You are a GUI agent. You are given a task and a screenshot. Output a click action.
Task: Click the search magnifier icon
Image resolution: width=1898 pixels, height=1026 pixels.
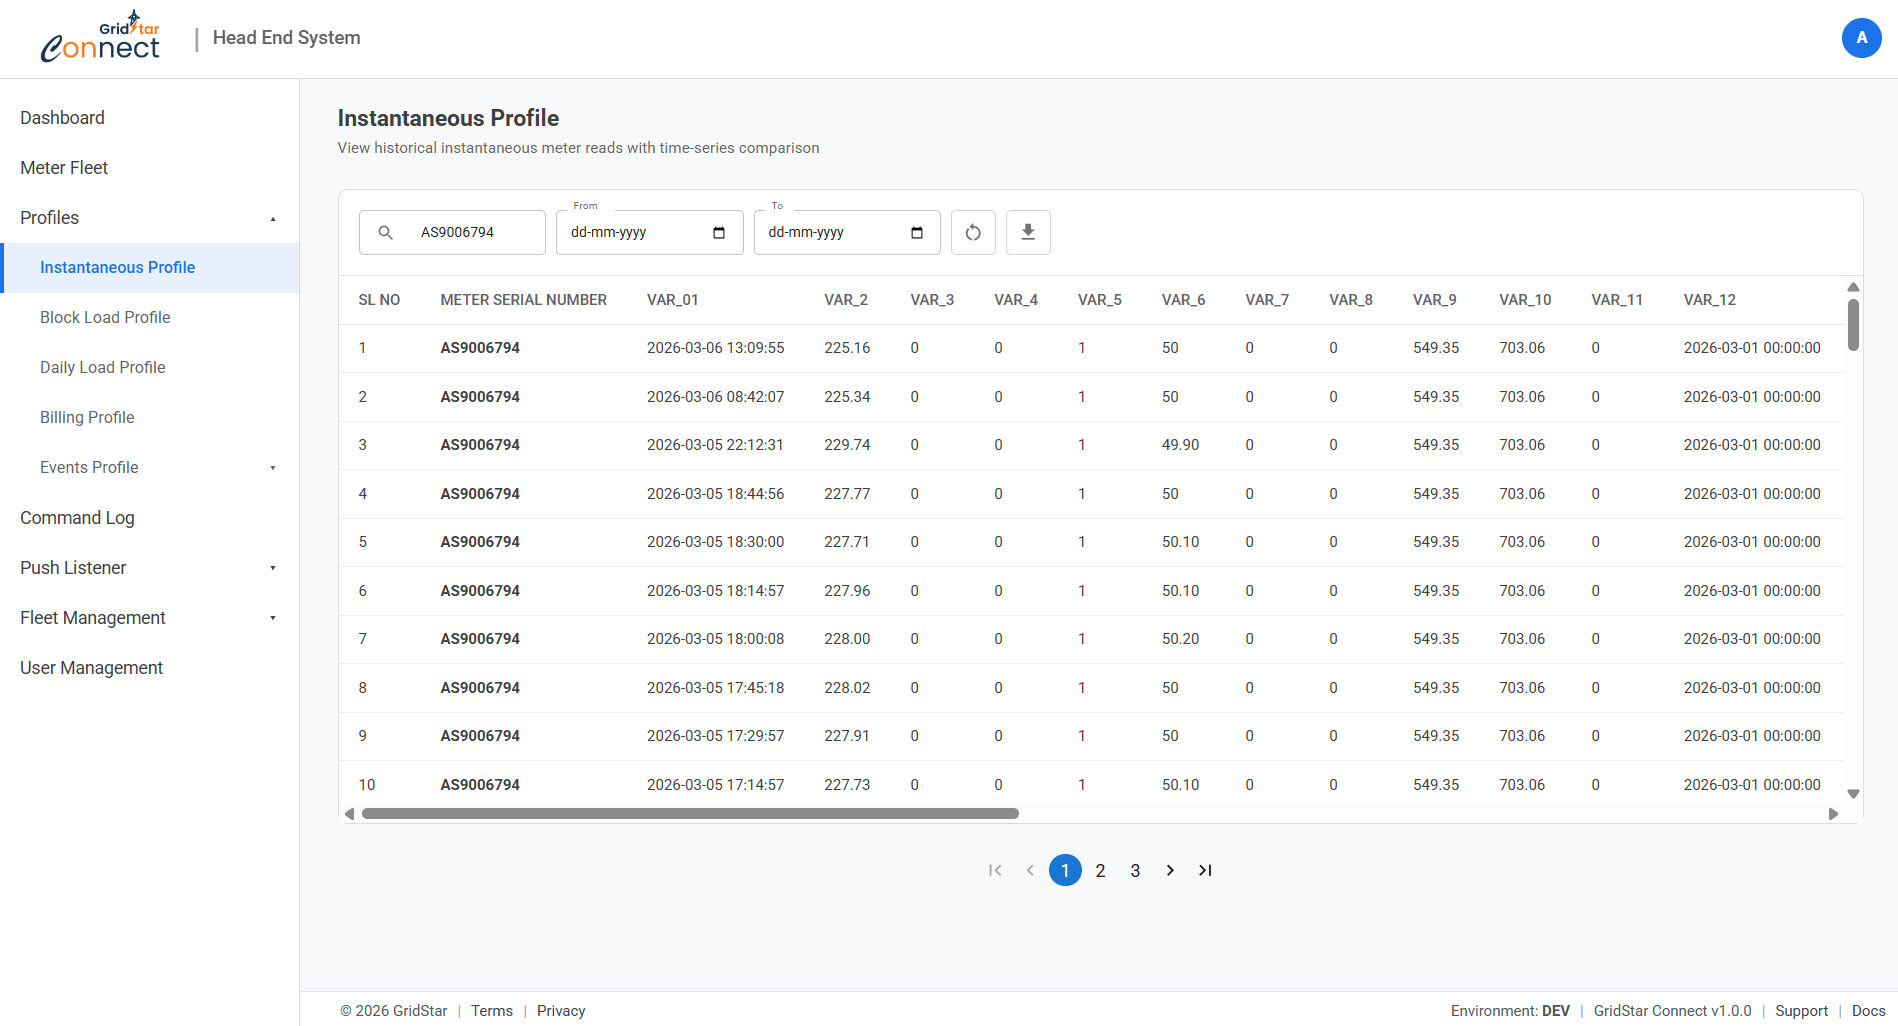(385, 232)
